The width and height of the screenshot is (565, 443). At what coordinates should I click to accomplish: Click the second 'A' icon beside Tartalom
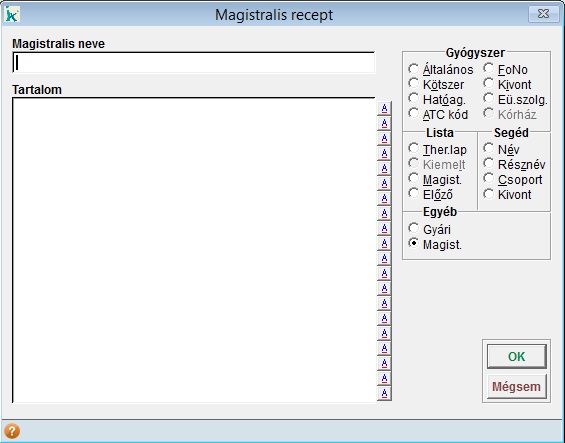pos(384,123)
